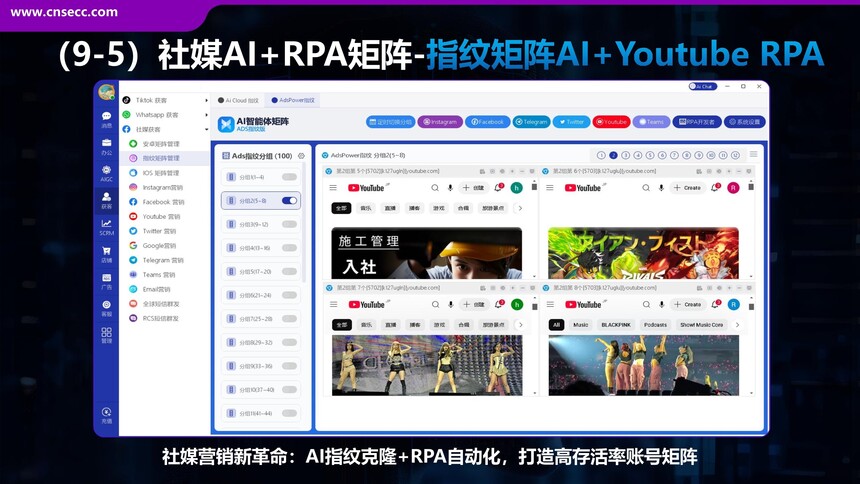Enable the 分组5(17~20) toggle

[x=290, y=271]
